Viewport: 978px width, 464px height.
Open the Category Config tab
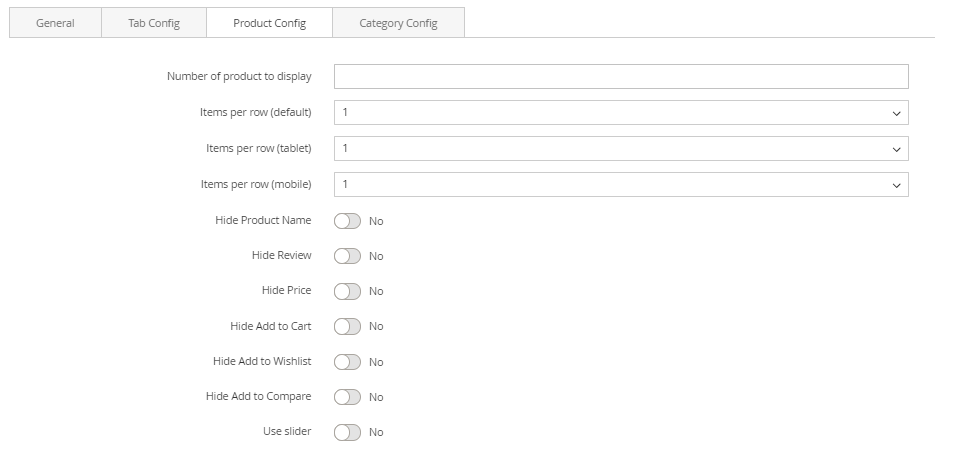tap(398, 23)
